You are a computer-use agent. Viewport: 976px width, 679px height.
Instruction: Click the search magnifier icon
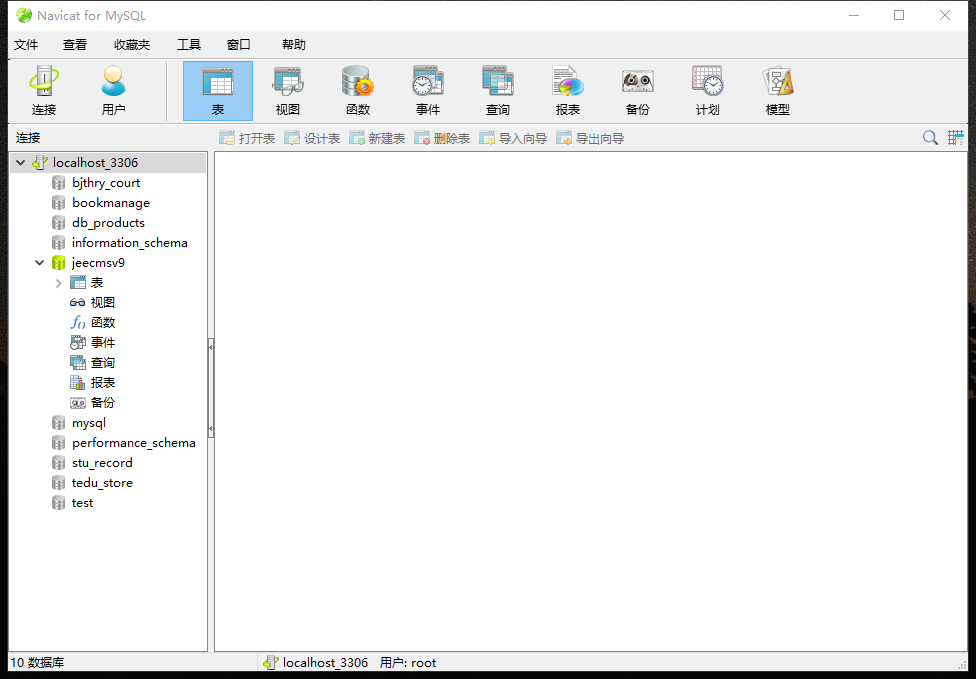coord(930,138)
